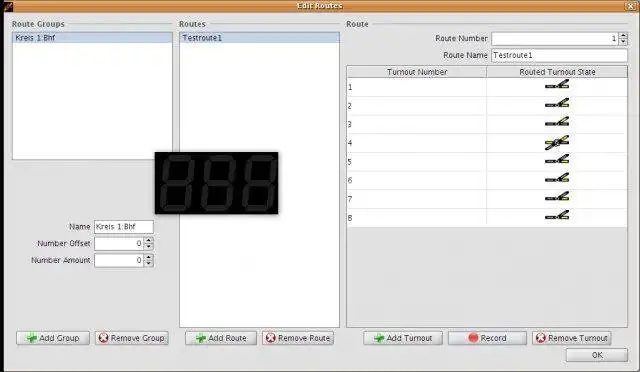Click the Remove Group button

tap(132, 338)
